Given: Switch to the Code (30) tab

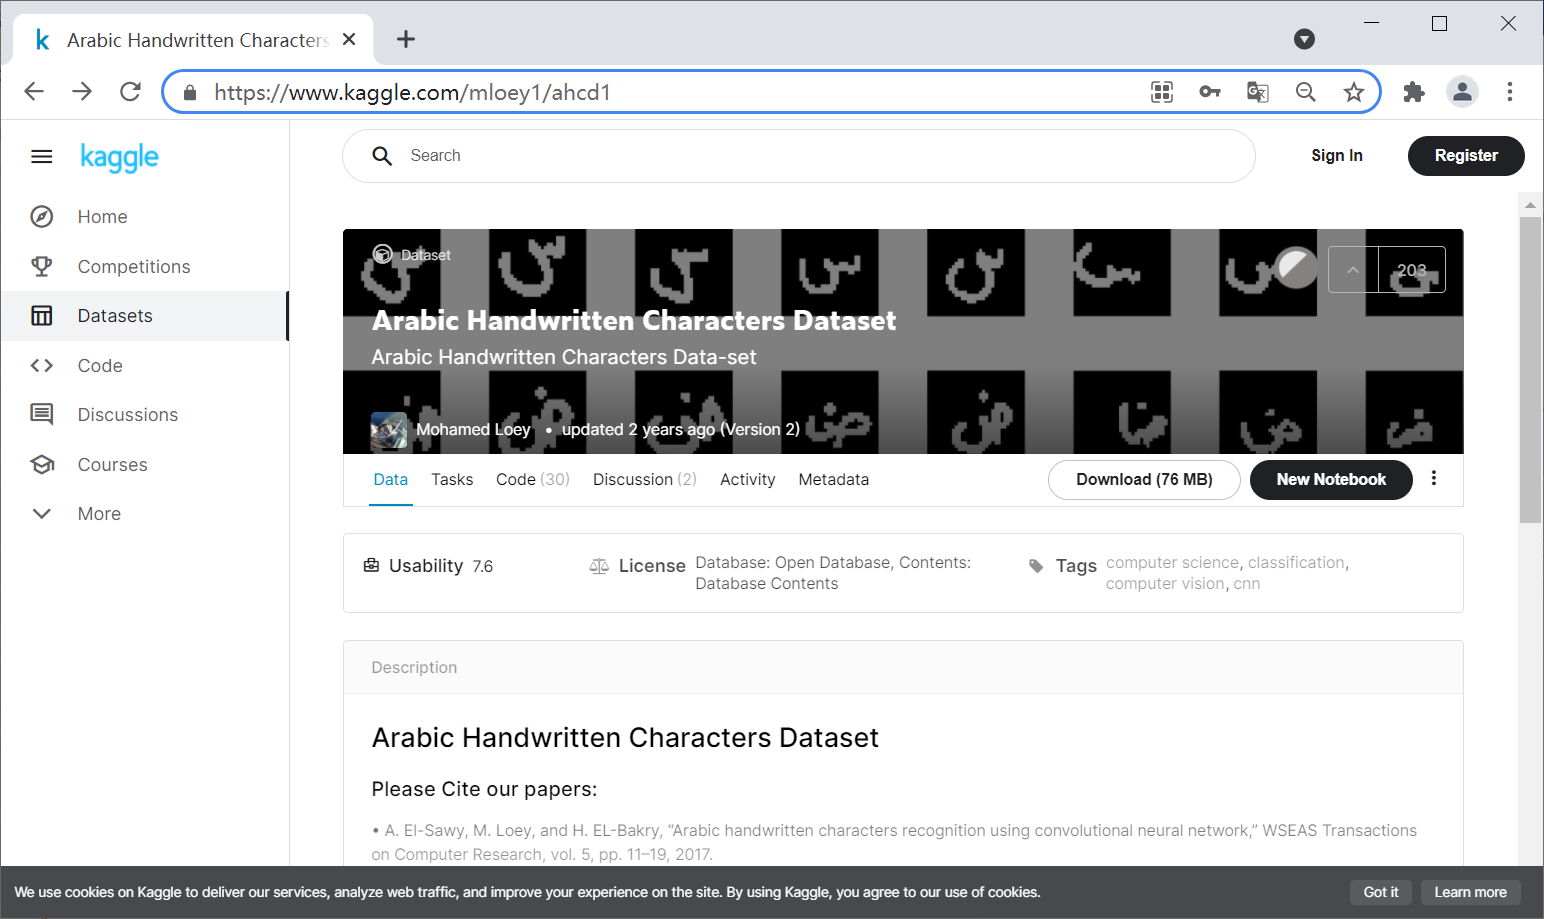Looking at the screenshot, I should [x=533, y=480].
